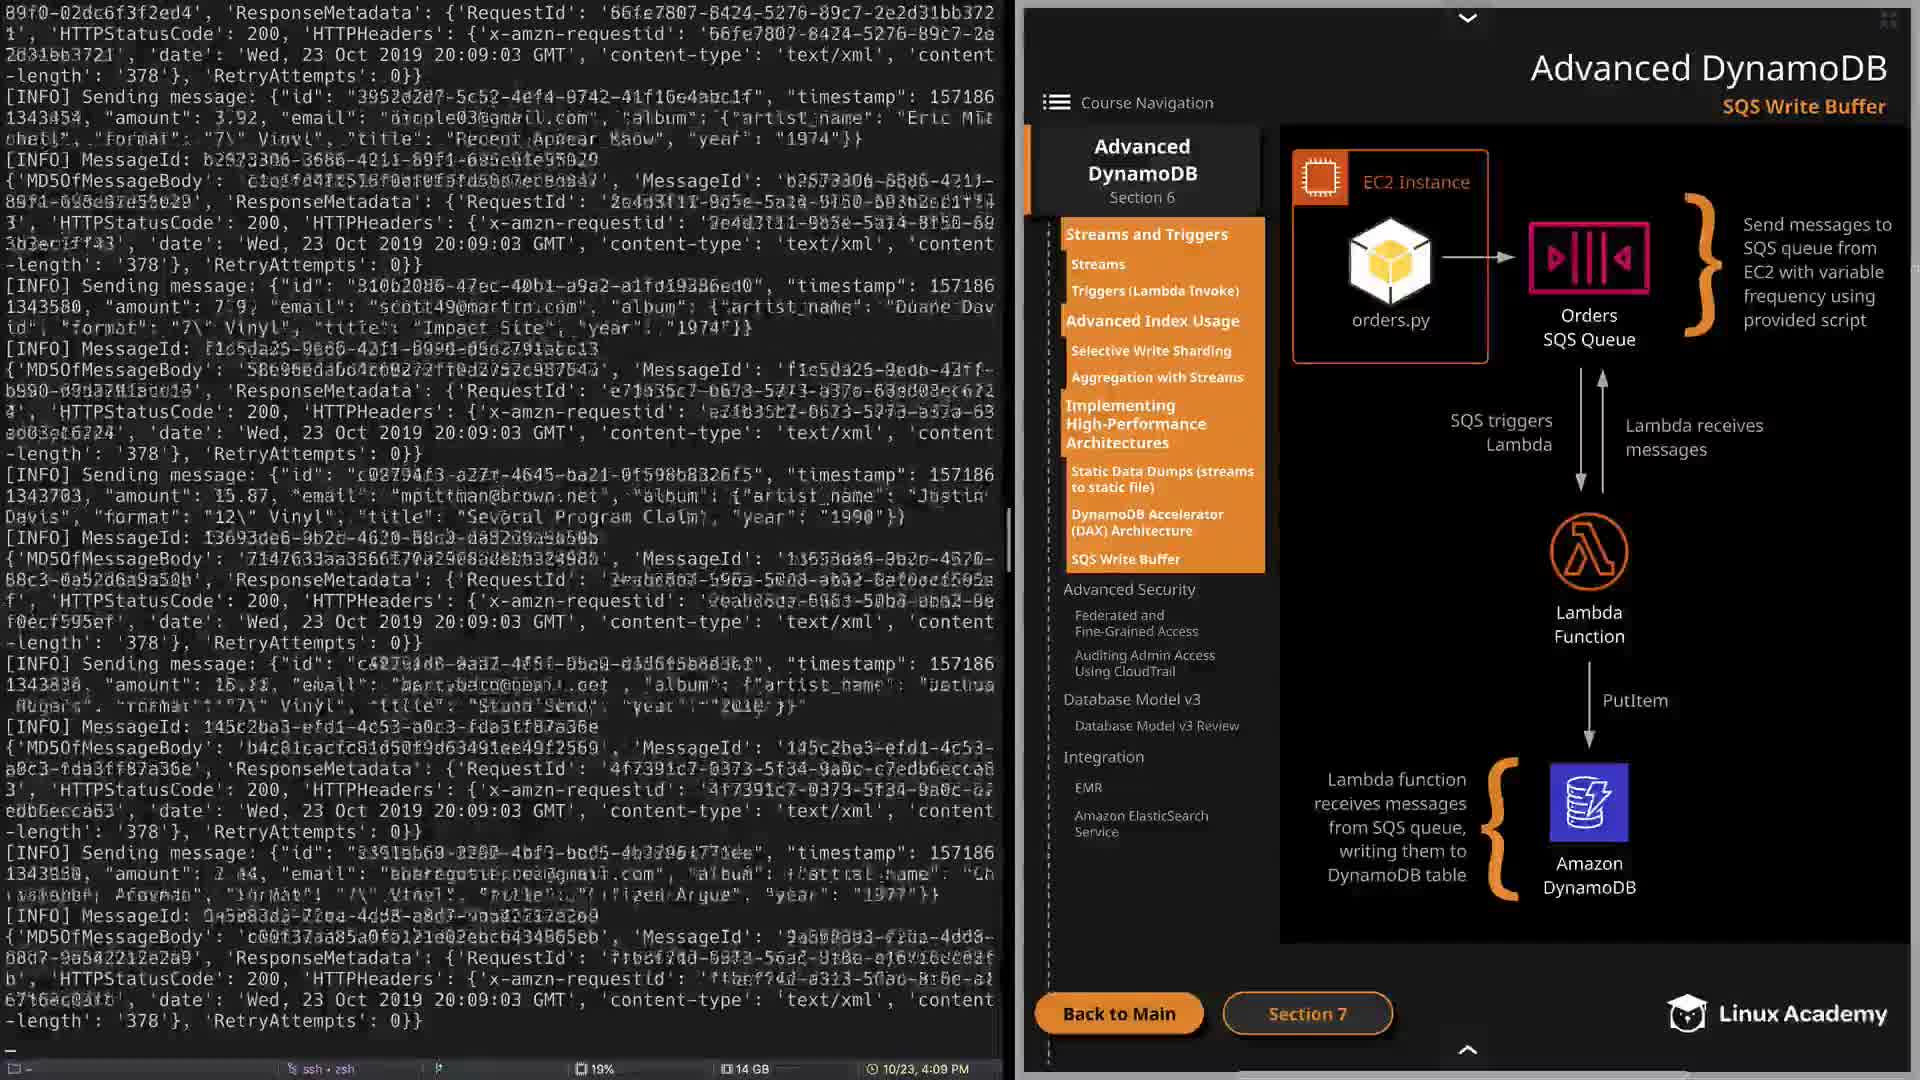1920x1080 pixels.
Task: Open DynamoDB Accelerator (DAX) Architecture lesson
Action: 1146,522
